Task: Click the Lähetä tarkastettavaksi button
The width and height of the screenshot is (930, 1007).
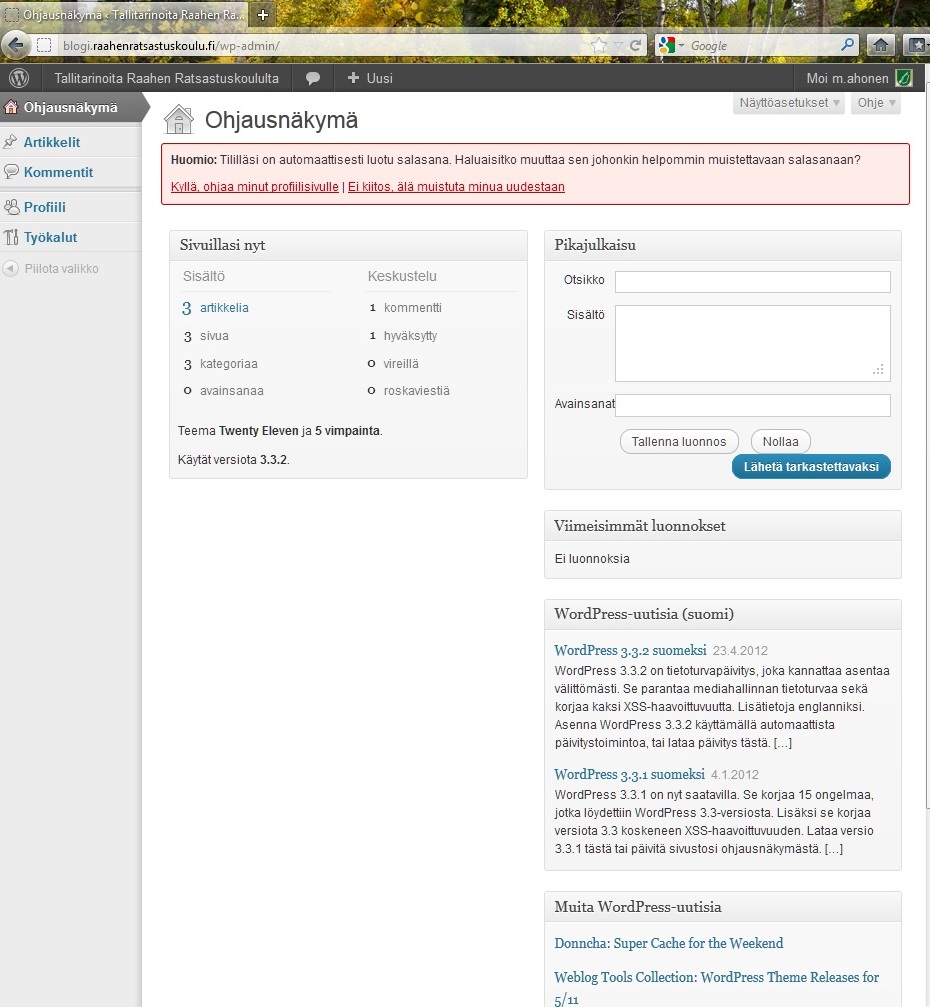Action: point(811,467)
